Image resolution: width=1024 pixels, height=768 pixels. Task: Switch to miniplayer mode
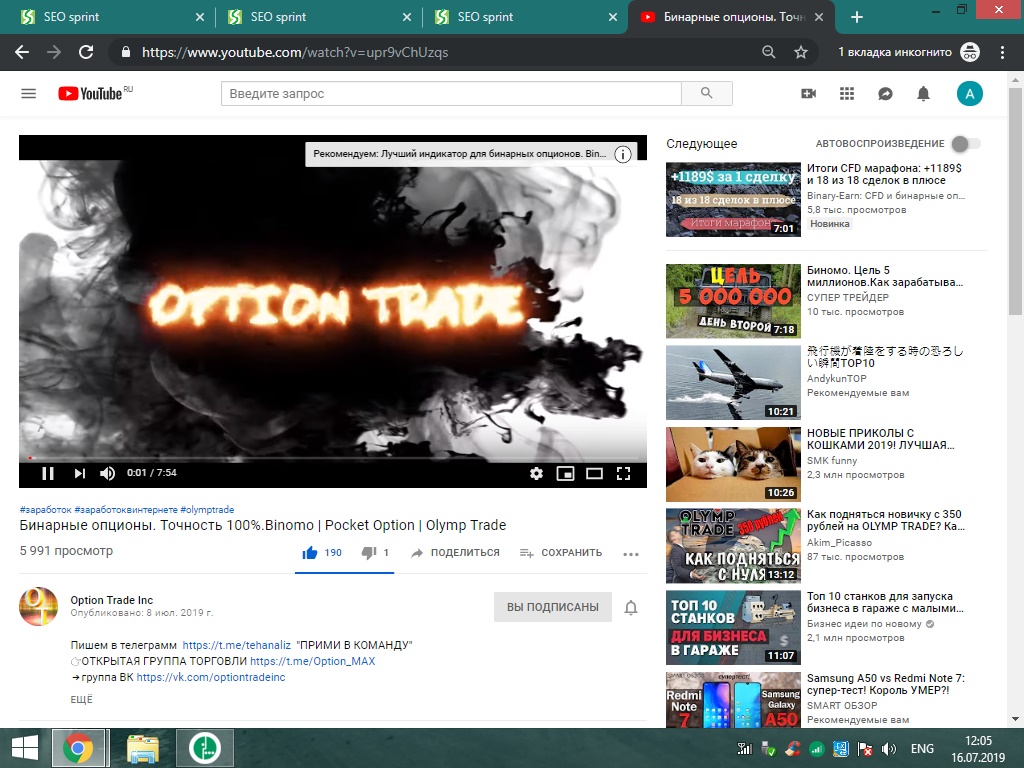566,473
